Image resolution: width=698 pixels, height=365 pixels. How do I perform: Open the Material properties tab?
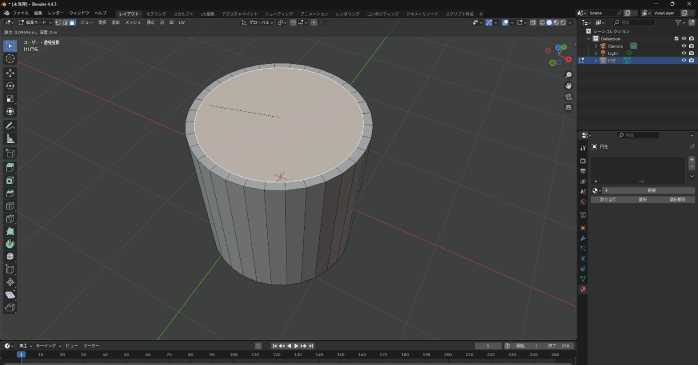(x=583, y=289)
